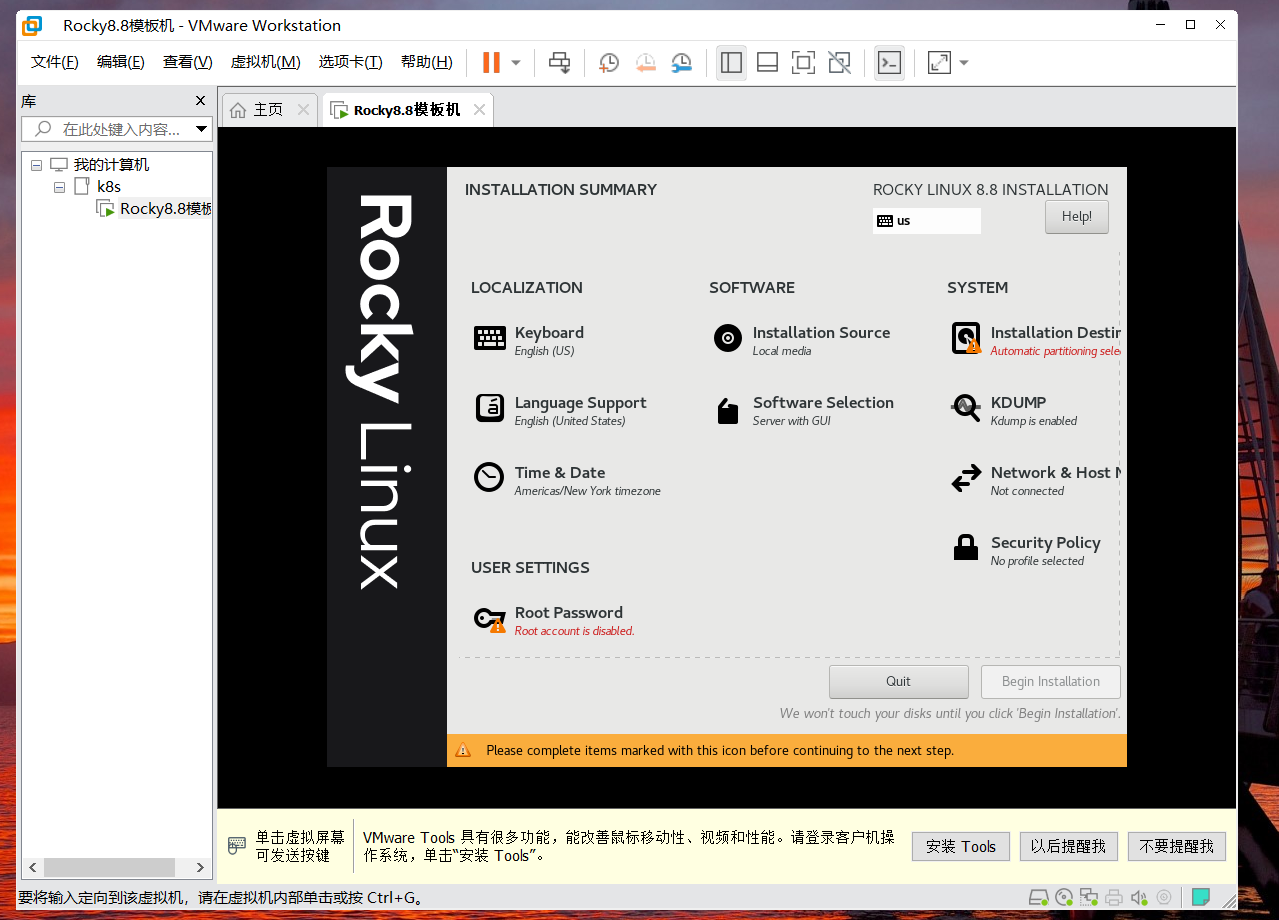Close the 主页 tab
The image size is (1279, 920).
[x=303, y=110]
